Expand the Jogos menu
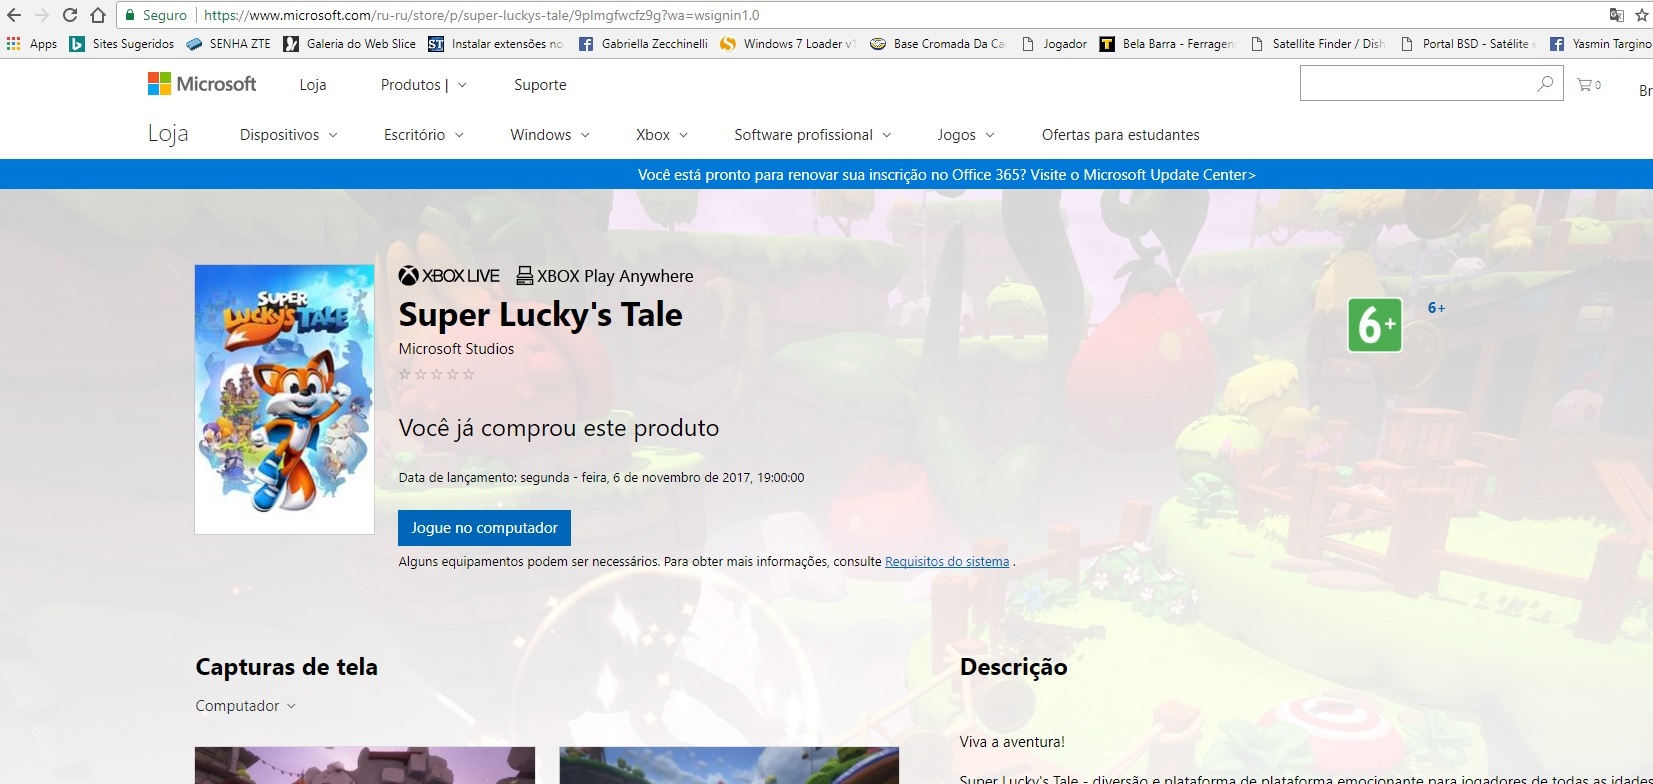 [966, 135]
